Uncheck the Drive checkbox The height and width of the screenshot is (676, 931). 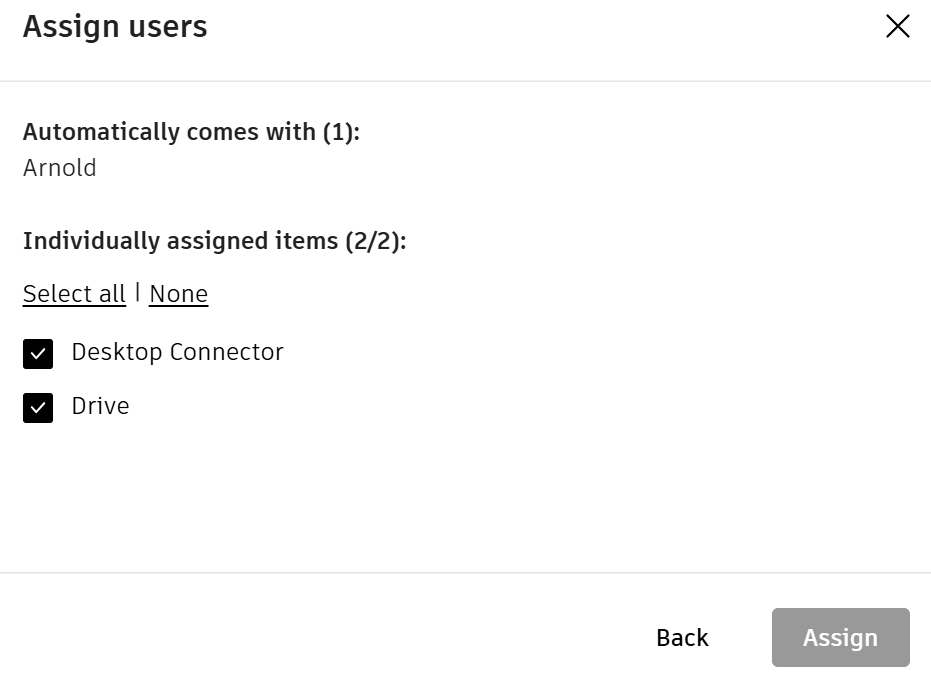pos(38,408)
